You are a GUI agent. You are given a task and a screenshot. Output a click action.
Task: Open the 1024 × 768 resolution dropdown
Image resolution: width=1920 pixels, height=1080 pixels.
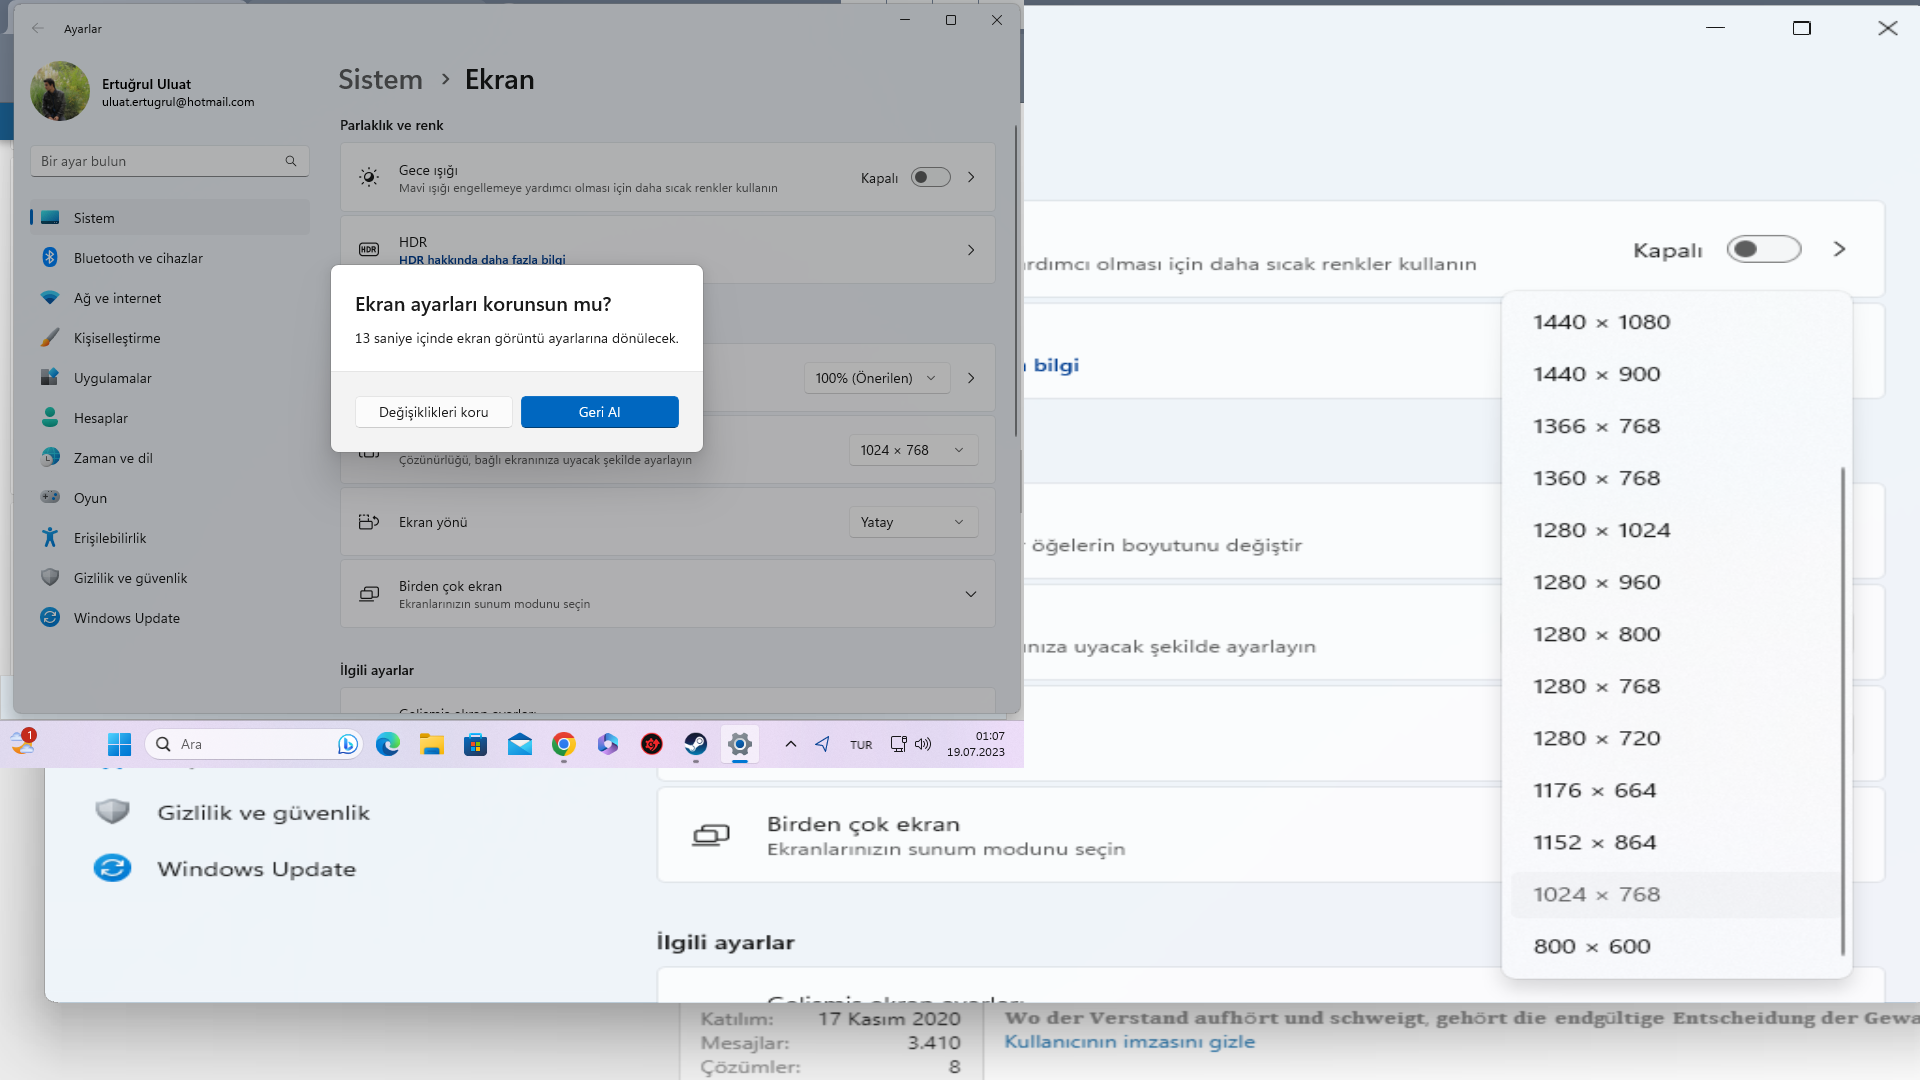pyautogui.click(x=912, y=450)
